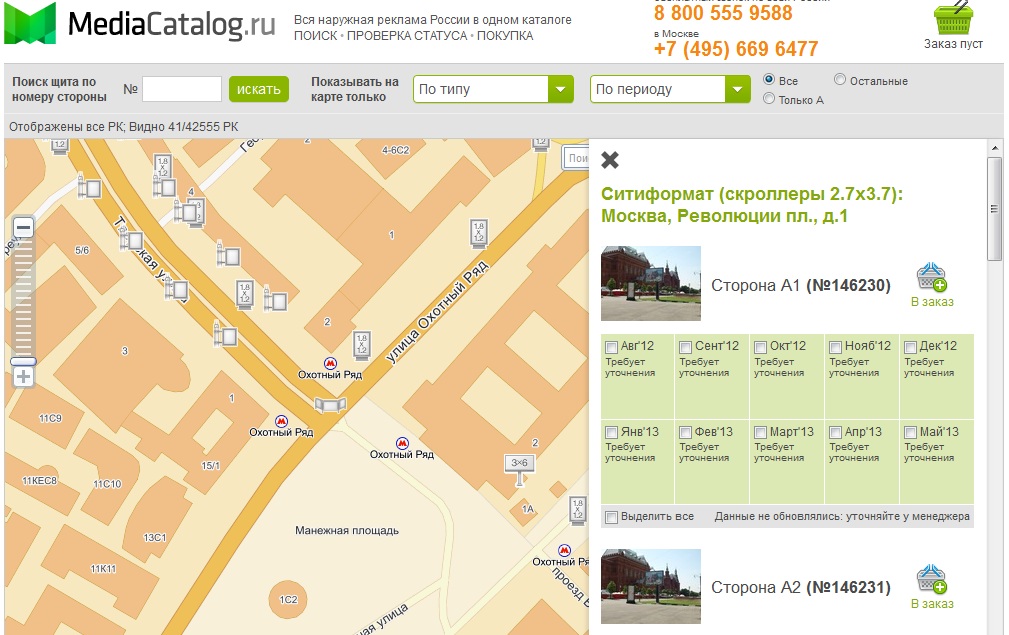Open the По периоду dropdown

(670, 89)
